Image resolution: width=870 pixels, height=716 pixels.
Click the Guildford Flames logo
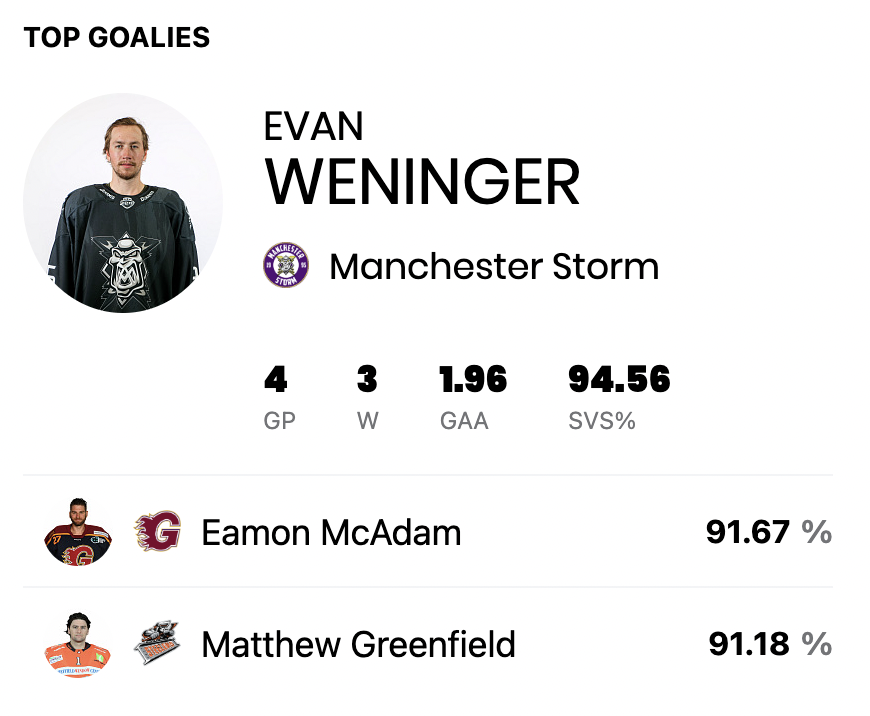click(158, 531)
